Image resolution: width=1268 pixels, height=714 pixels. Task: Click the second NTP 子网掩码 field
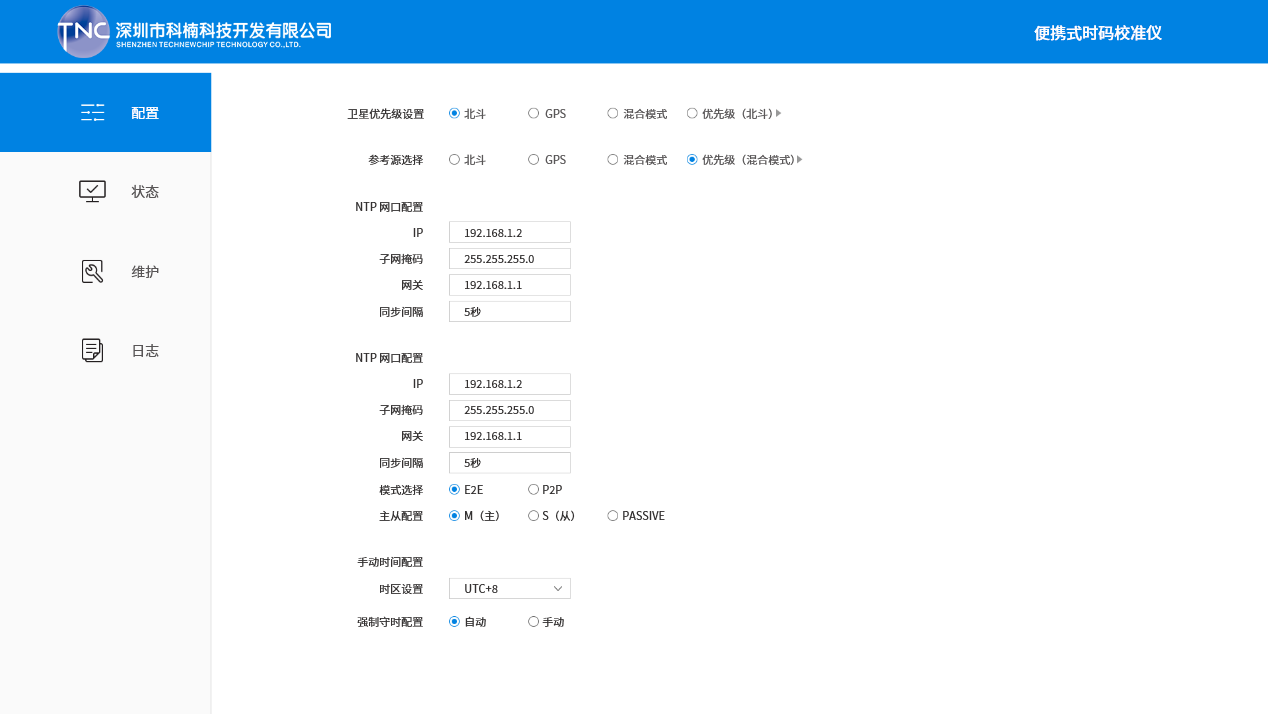pyautogui.click(x=510, y=410)
